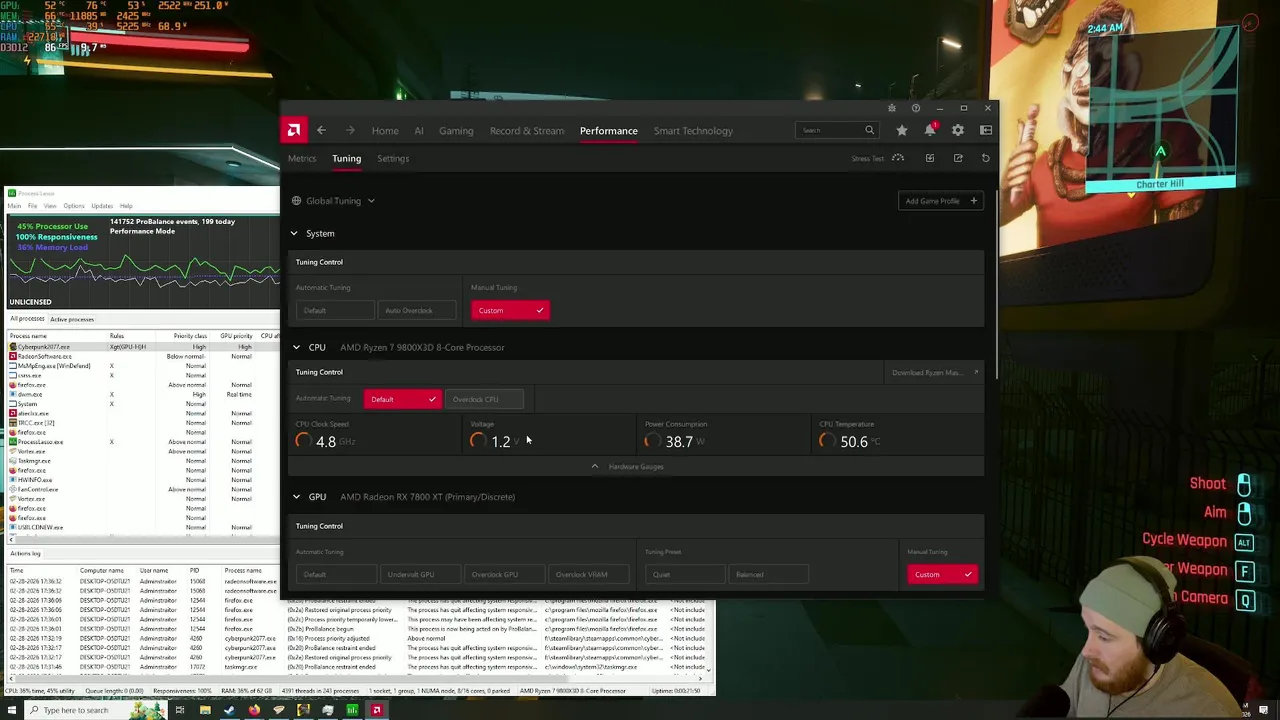Open Task View on the taskbar
The width and height of the screenshot is (1280, 720).
180,710
